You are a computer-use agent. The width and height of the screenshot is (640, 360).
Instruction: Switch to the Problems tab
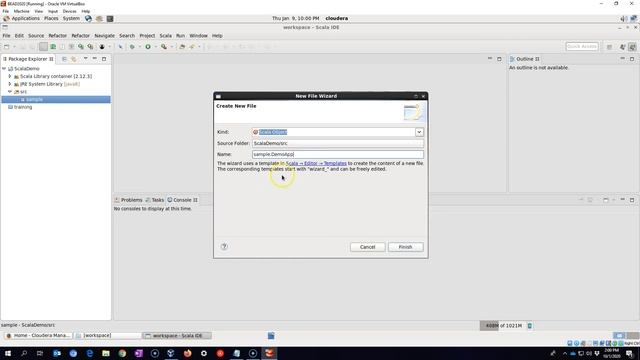129,200
